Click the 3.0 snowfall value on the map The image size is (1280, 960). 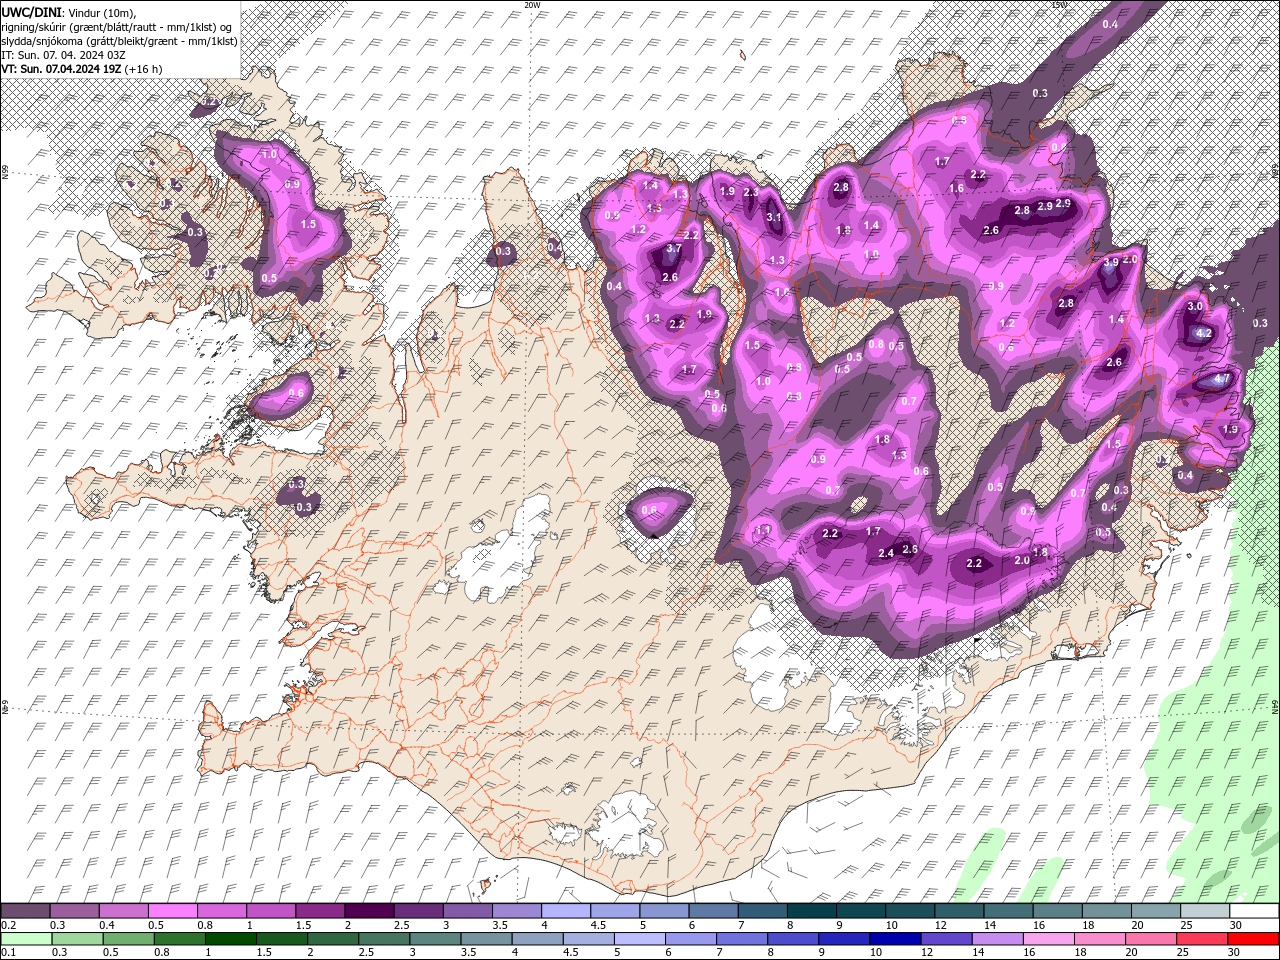click(1194, 306)
